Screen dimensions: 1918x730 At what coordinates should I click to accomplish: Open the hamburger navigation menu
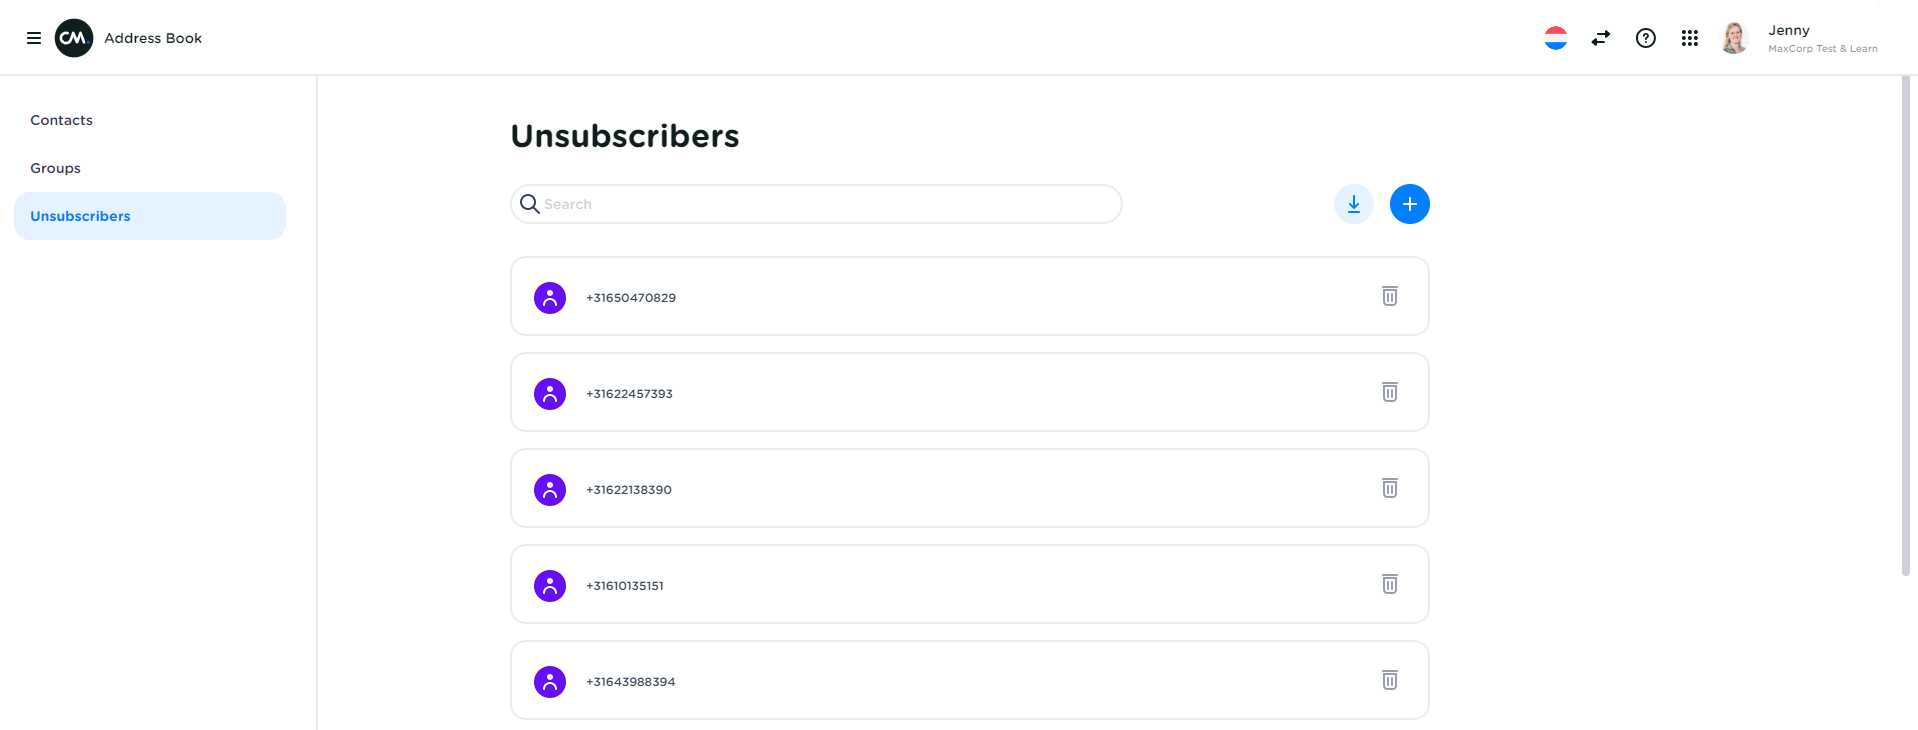coord(34,38)
